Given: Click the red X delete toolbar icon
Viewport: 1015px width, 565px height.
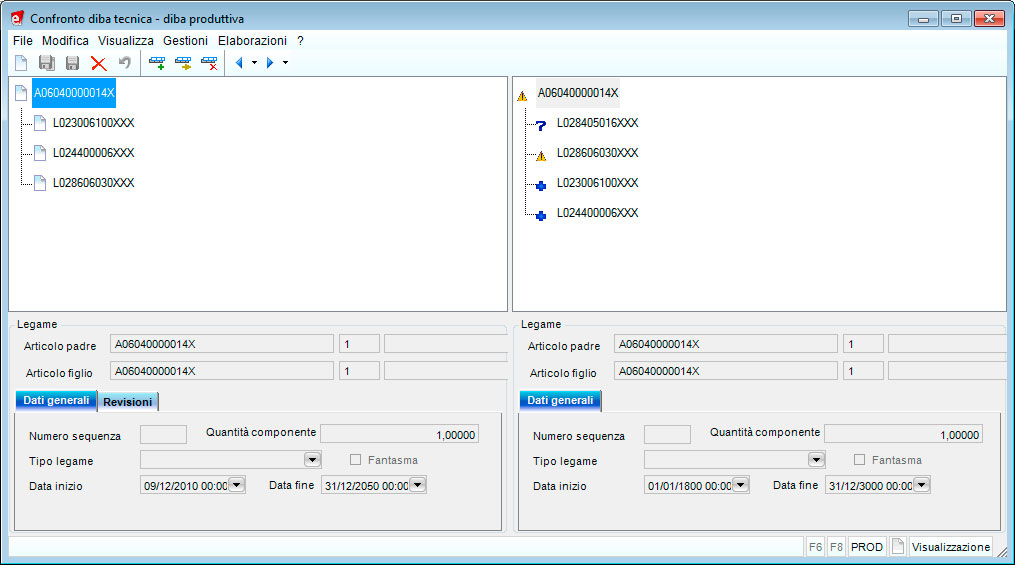Looking at the screenshot, I should pyautogui.click(x=98, y=63).
